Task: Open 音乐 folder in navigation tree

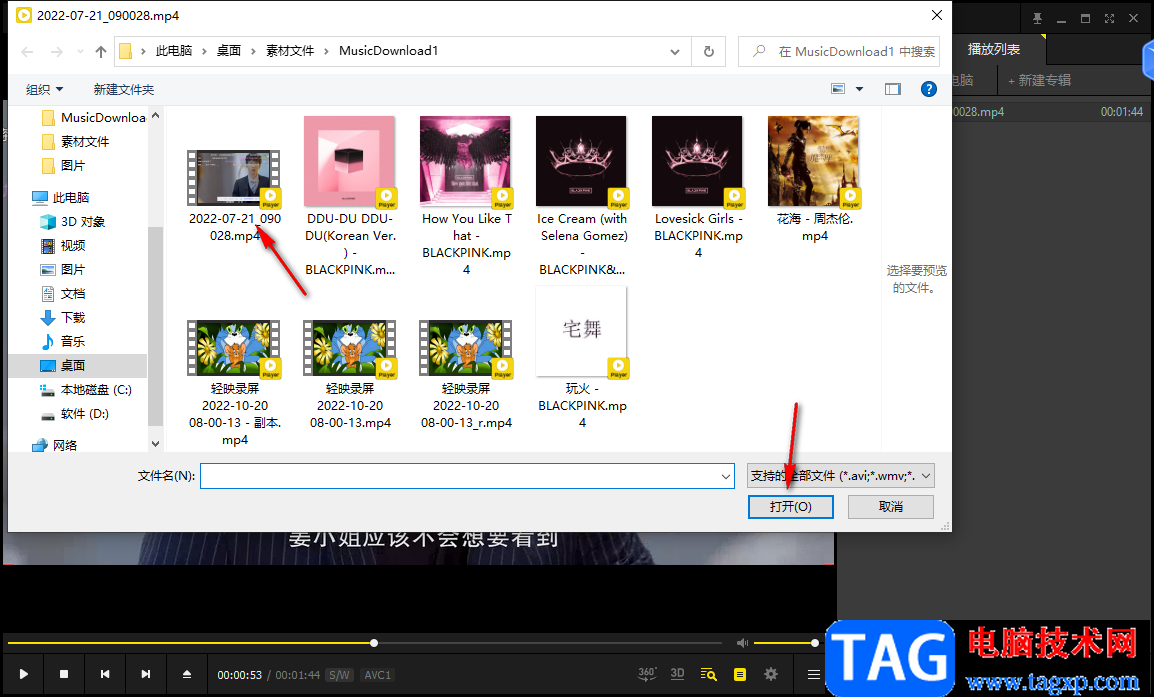Action: [x=63, y=342]
